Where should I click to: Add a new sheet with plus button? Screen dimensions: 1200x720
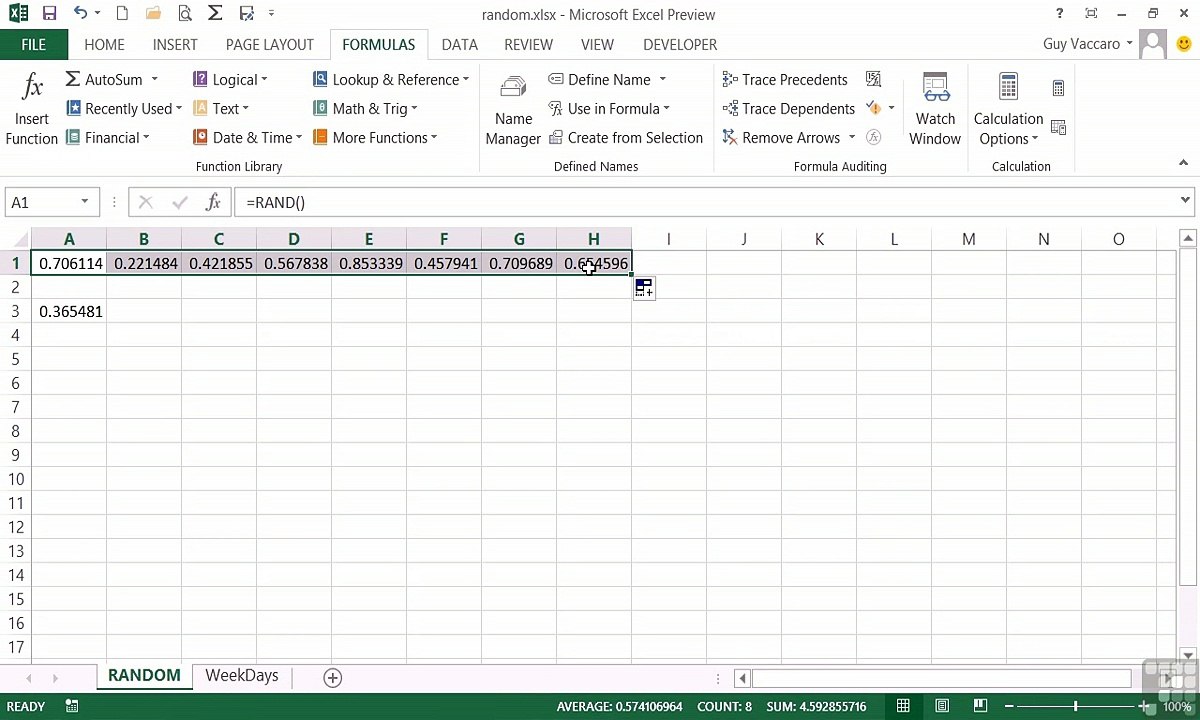333,677
